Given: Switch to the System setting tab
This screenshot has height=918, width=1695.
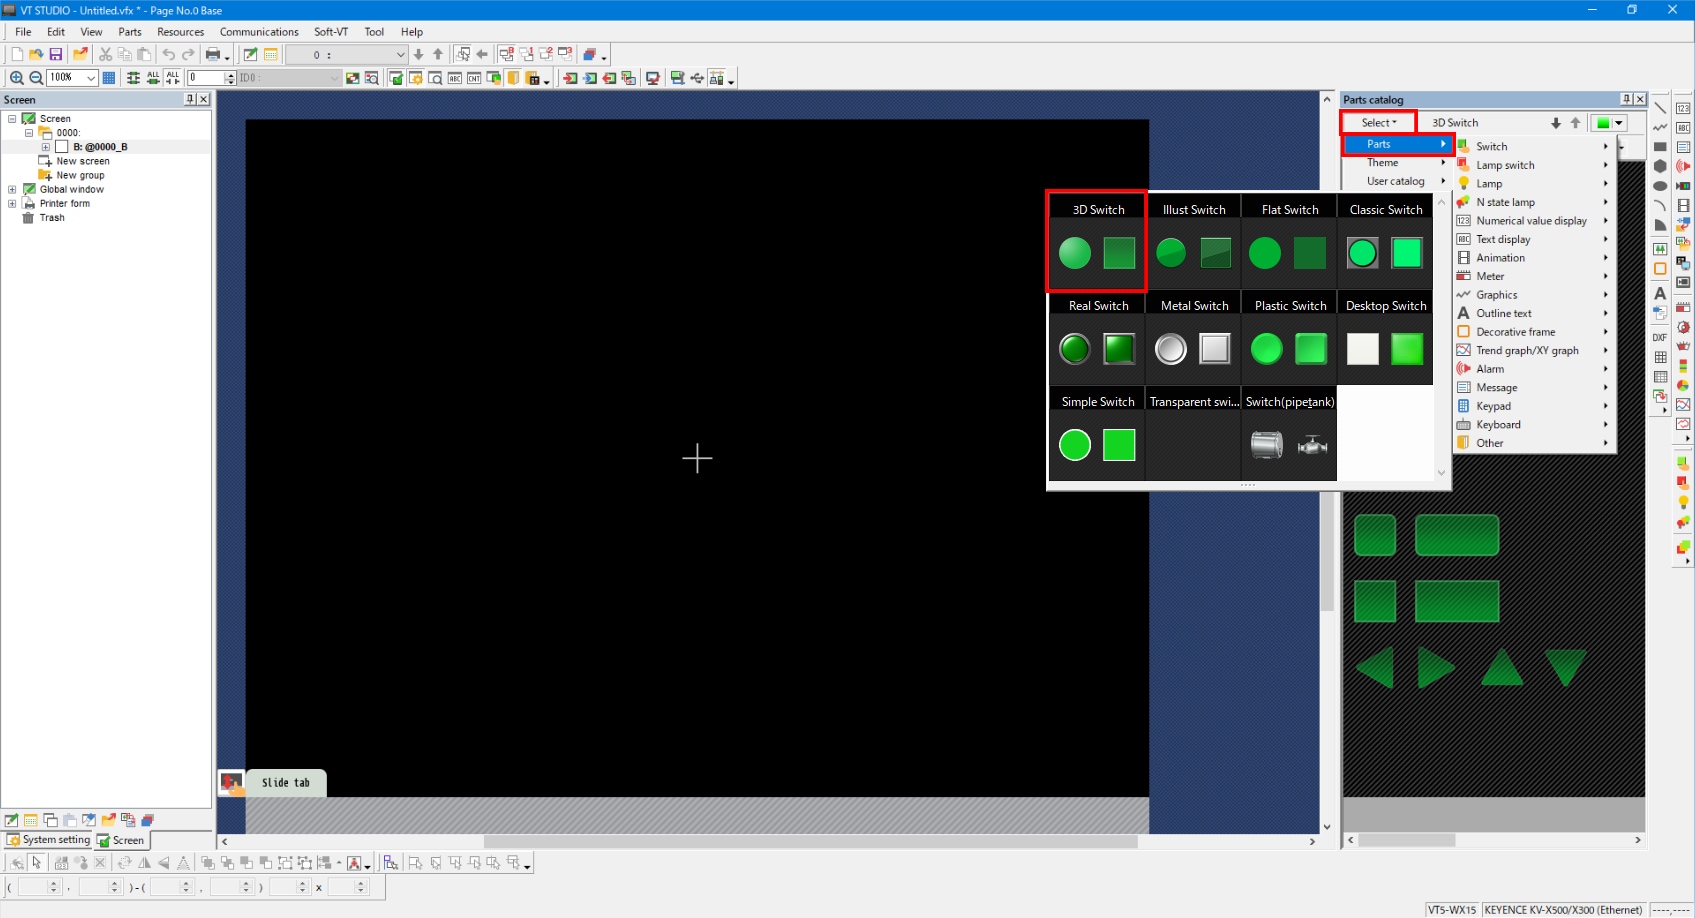Looking at the screenshot, I should click(48, 840).
